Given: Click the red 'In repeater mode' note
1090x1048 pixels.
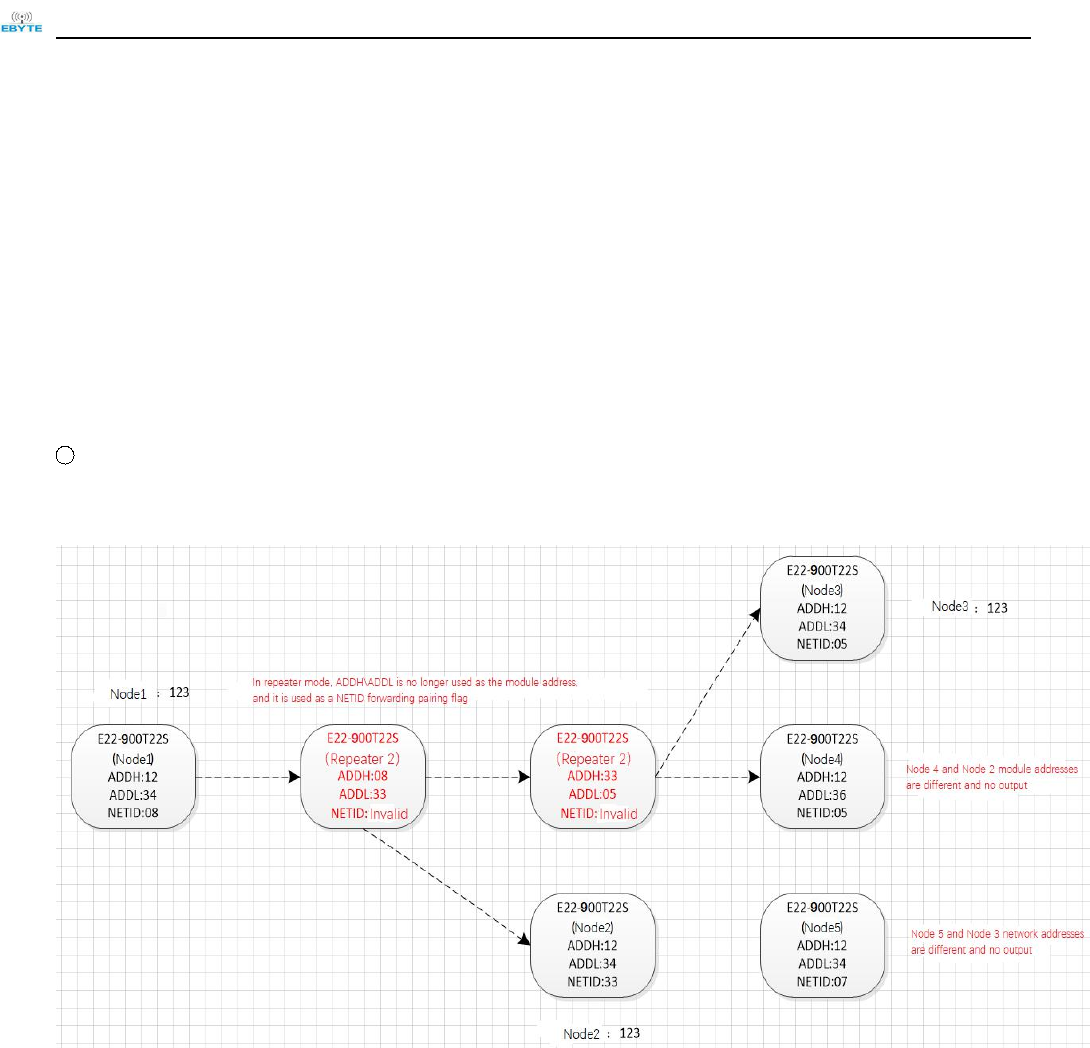Looking at the screenshot, I should click(415, 690).
